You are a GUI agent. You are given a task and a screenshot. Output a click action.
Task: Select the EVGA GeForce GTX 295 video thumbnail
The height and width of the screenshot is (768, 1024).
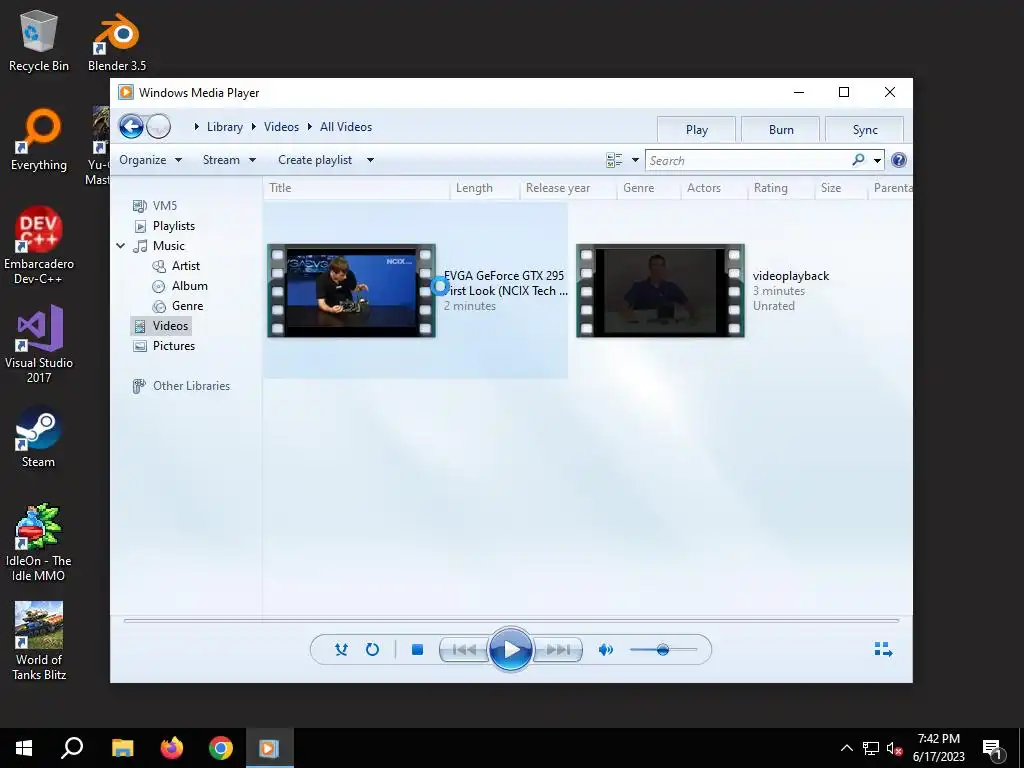[x=351, y=291]
